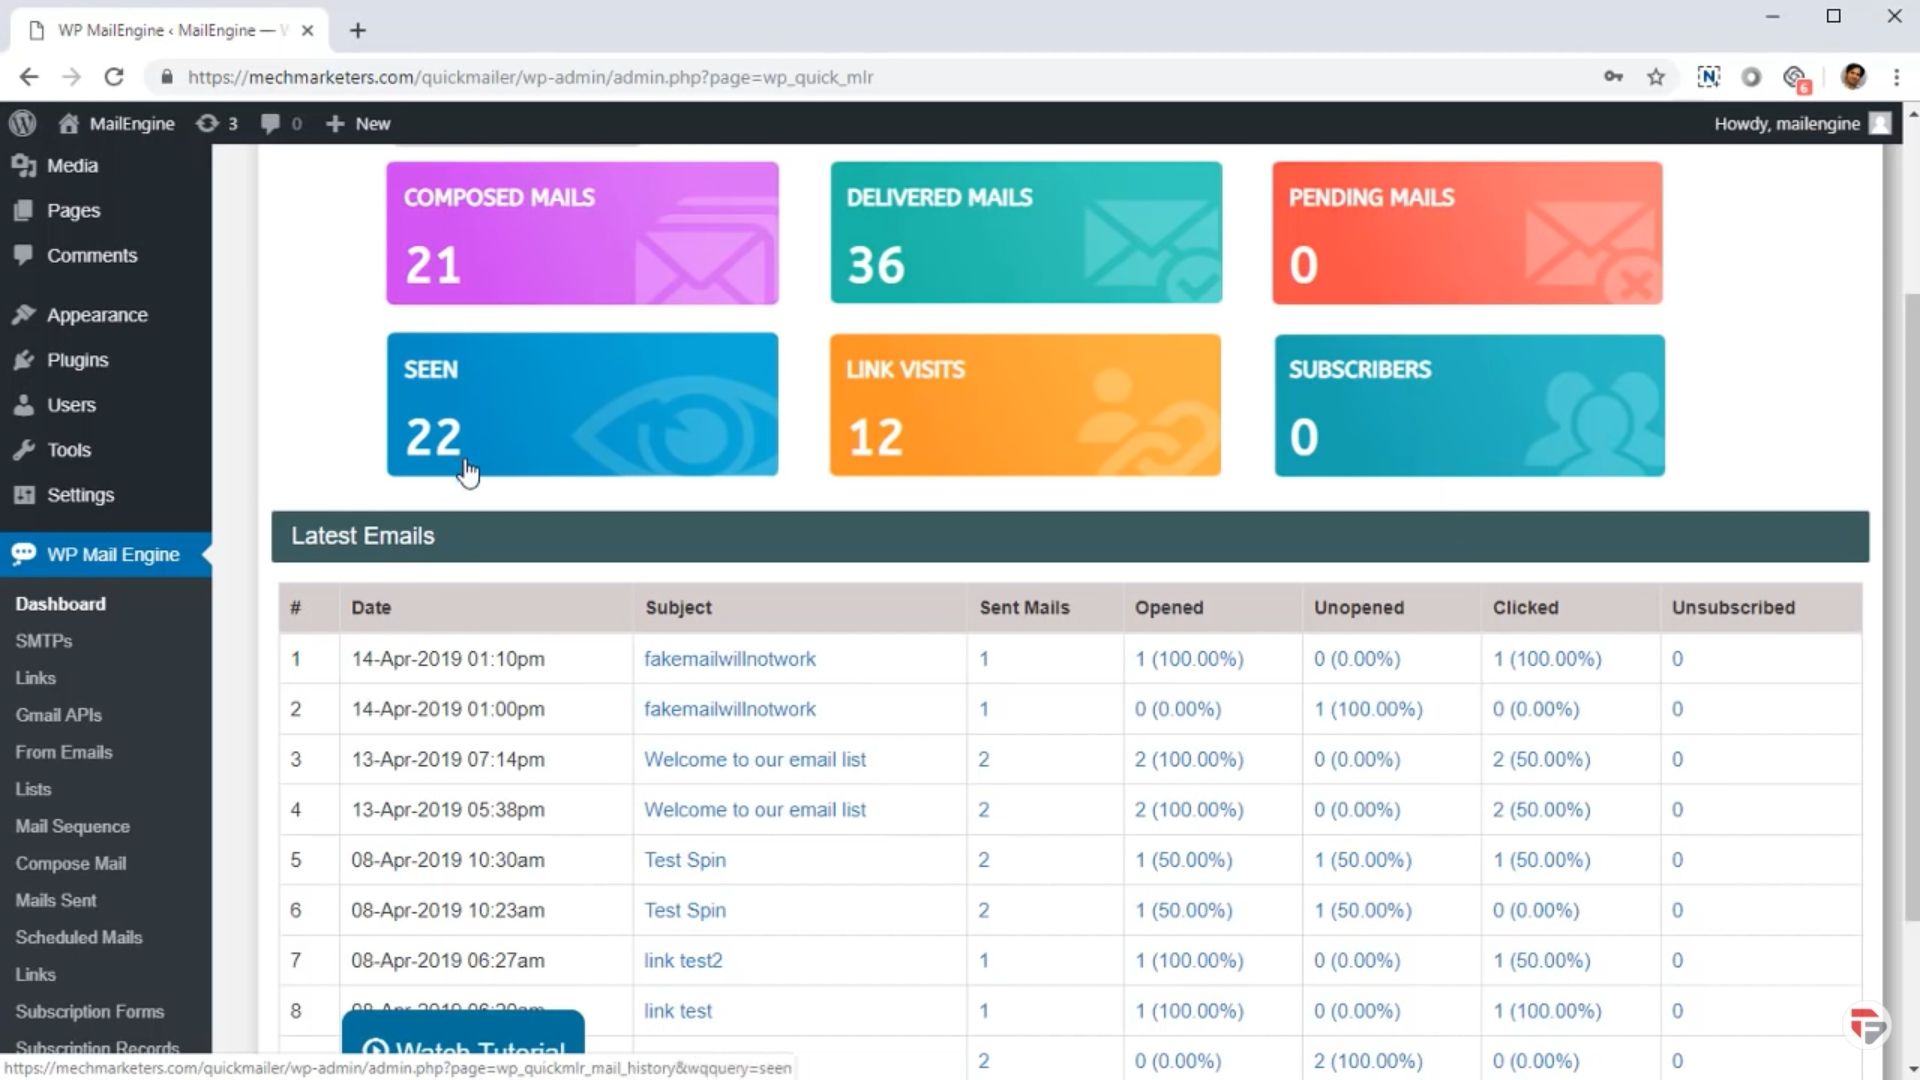
Task: Click the WordPress logo in the admin bar
Action: click(22, 123)
